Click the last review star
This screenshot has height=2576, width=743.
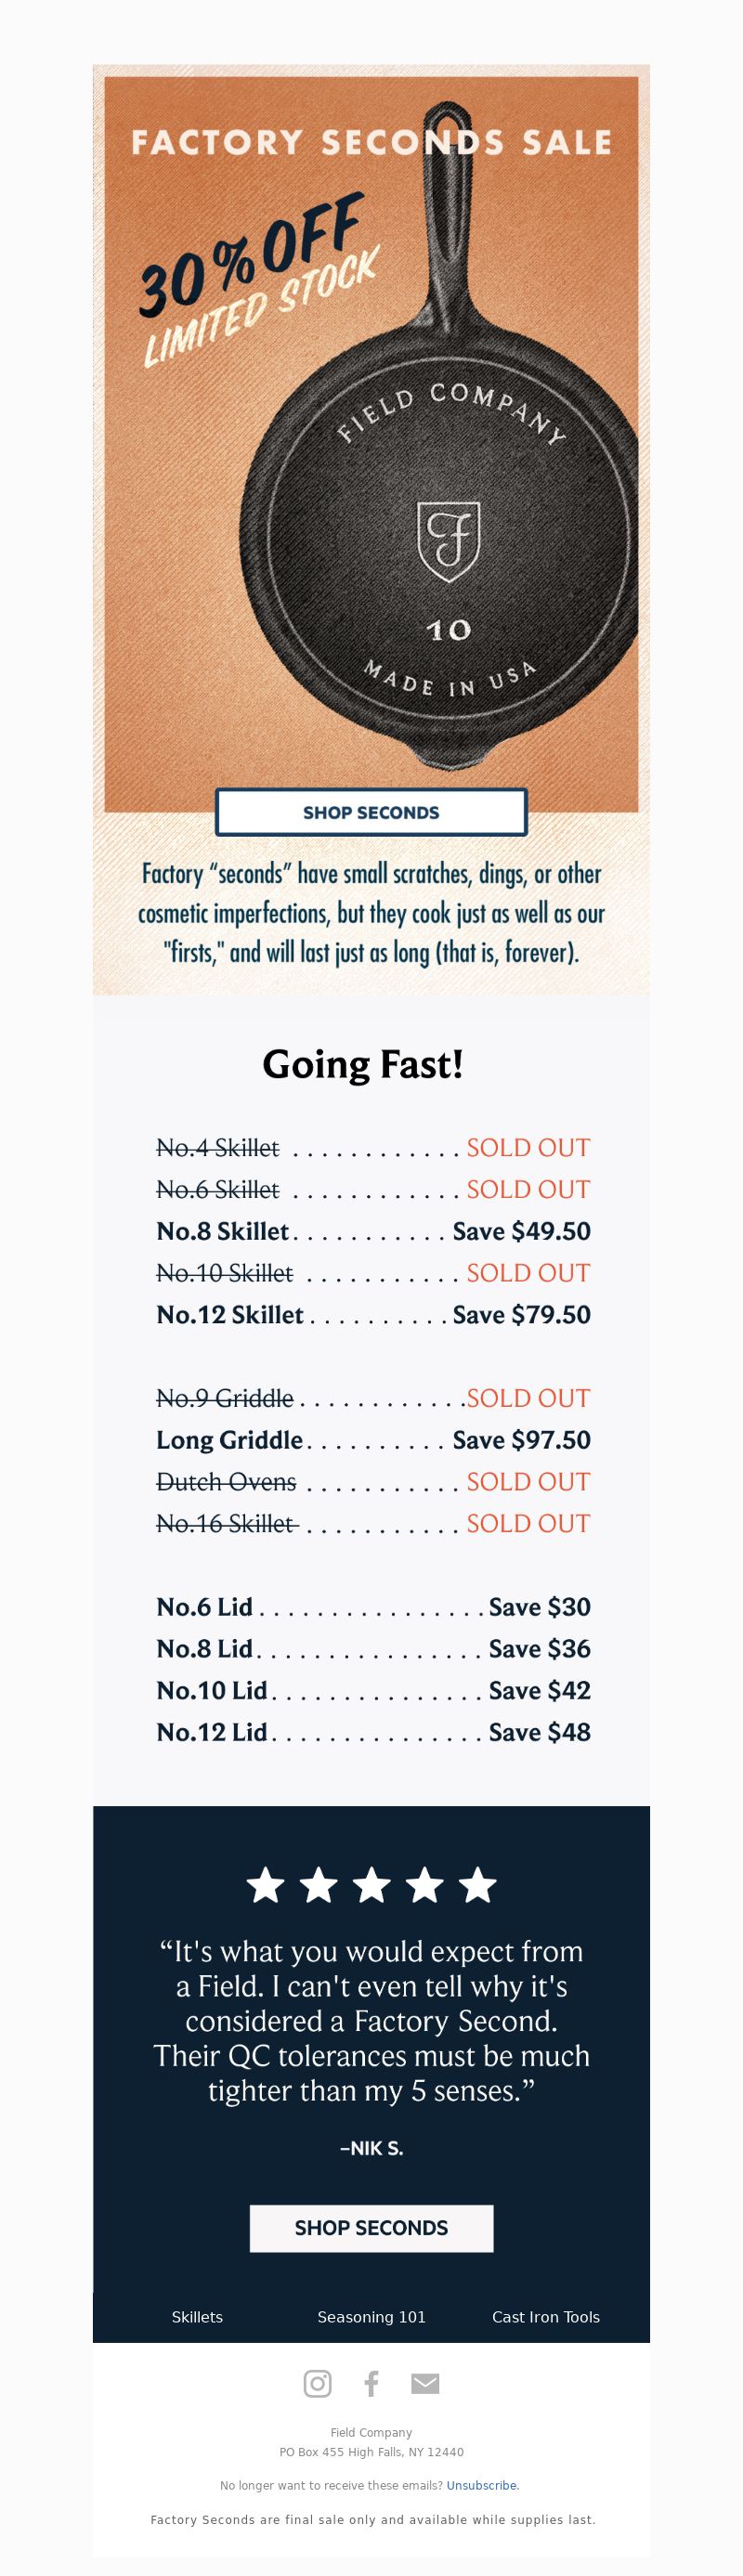pos(477,1884)
